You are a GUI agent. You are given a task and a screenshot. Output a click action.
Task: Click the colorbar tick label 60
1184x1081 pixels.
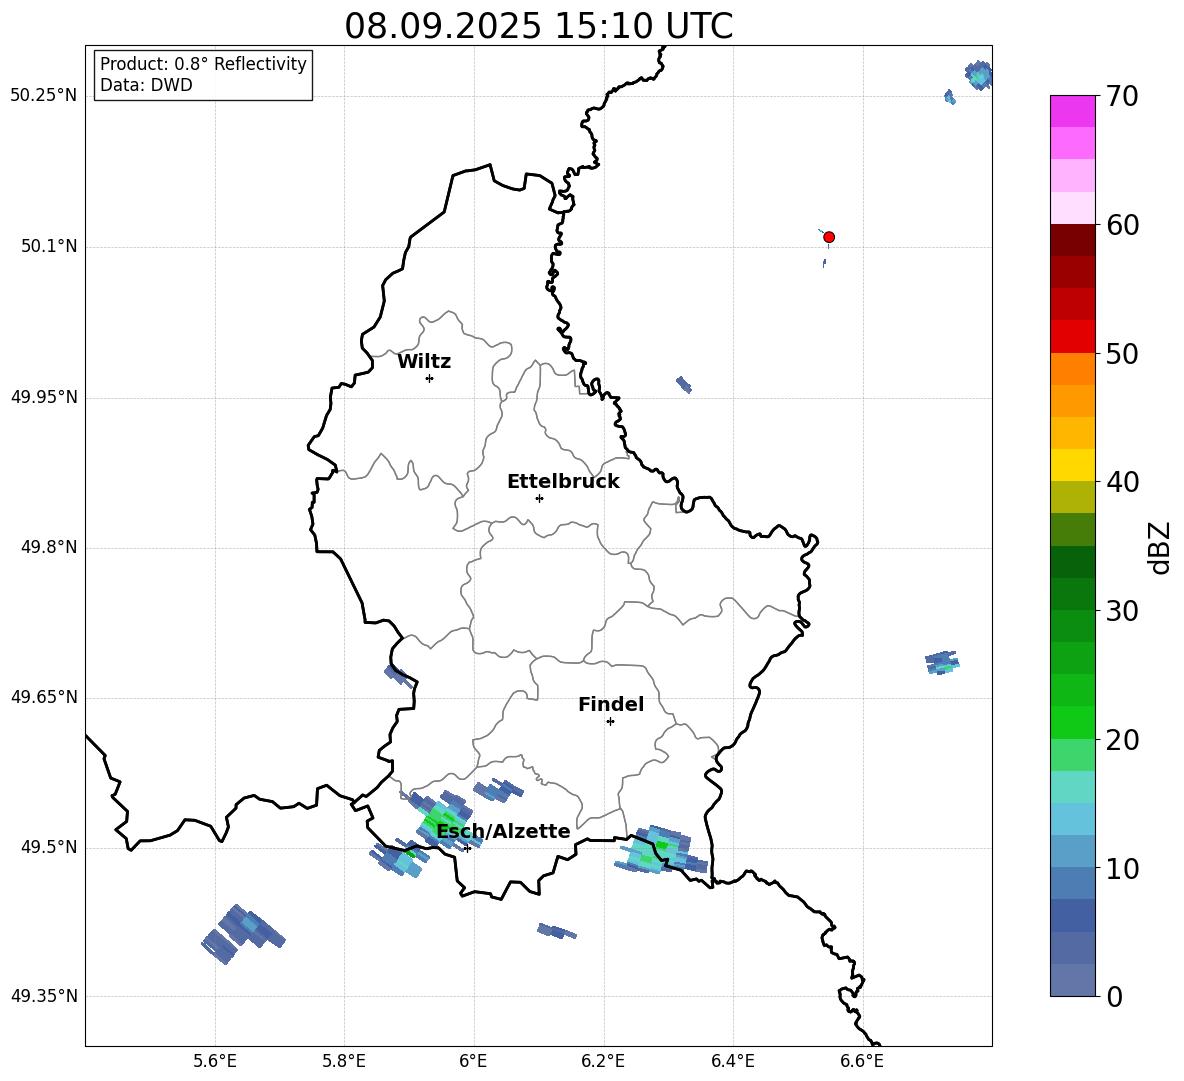point(1121,225)
